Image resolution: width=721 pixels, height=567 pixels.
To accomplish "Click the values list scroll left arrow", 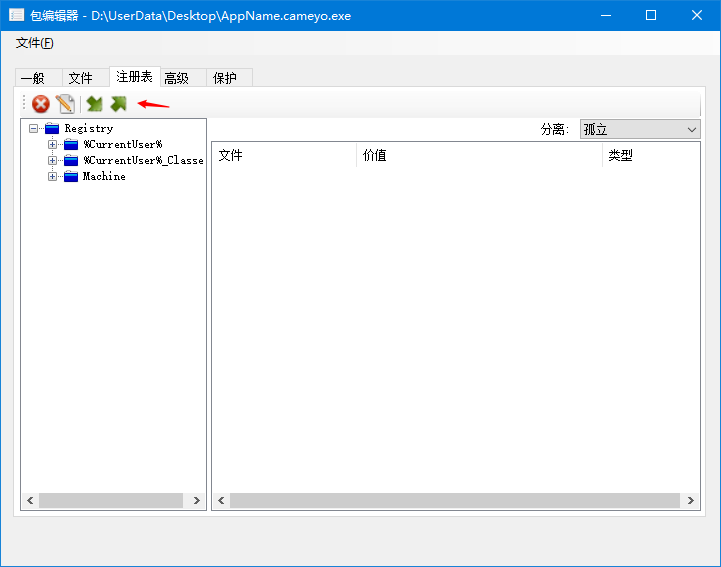I will pos(221,500).
